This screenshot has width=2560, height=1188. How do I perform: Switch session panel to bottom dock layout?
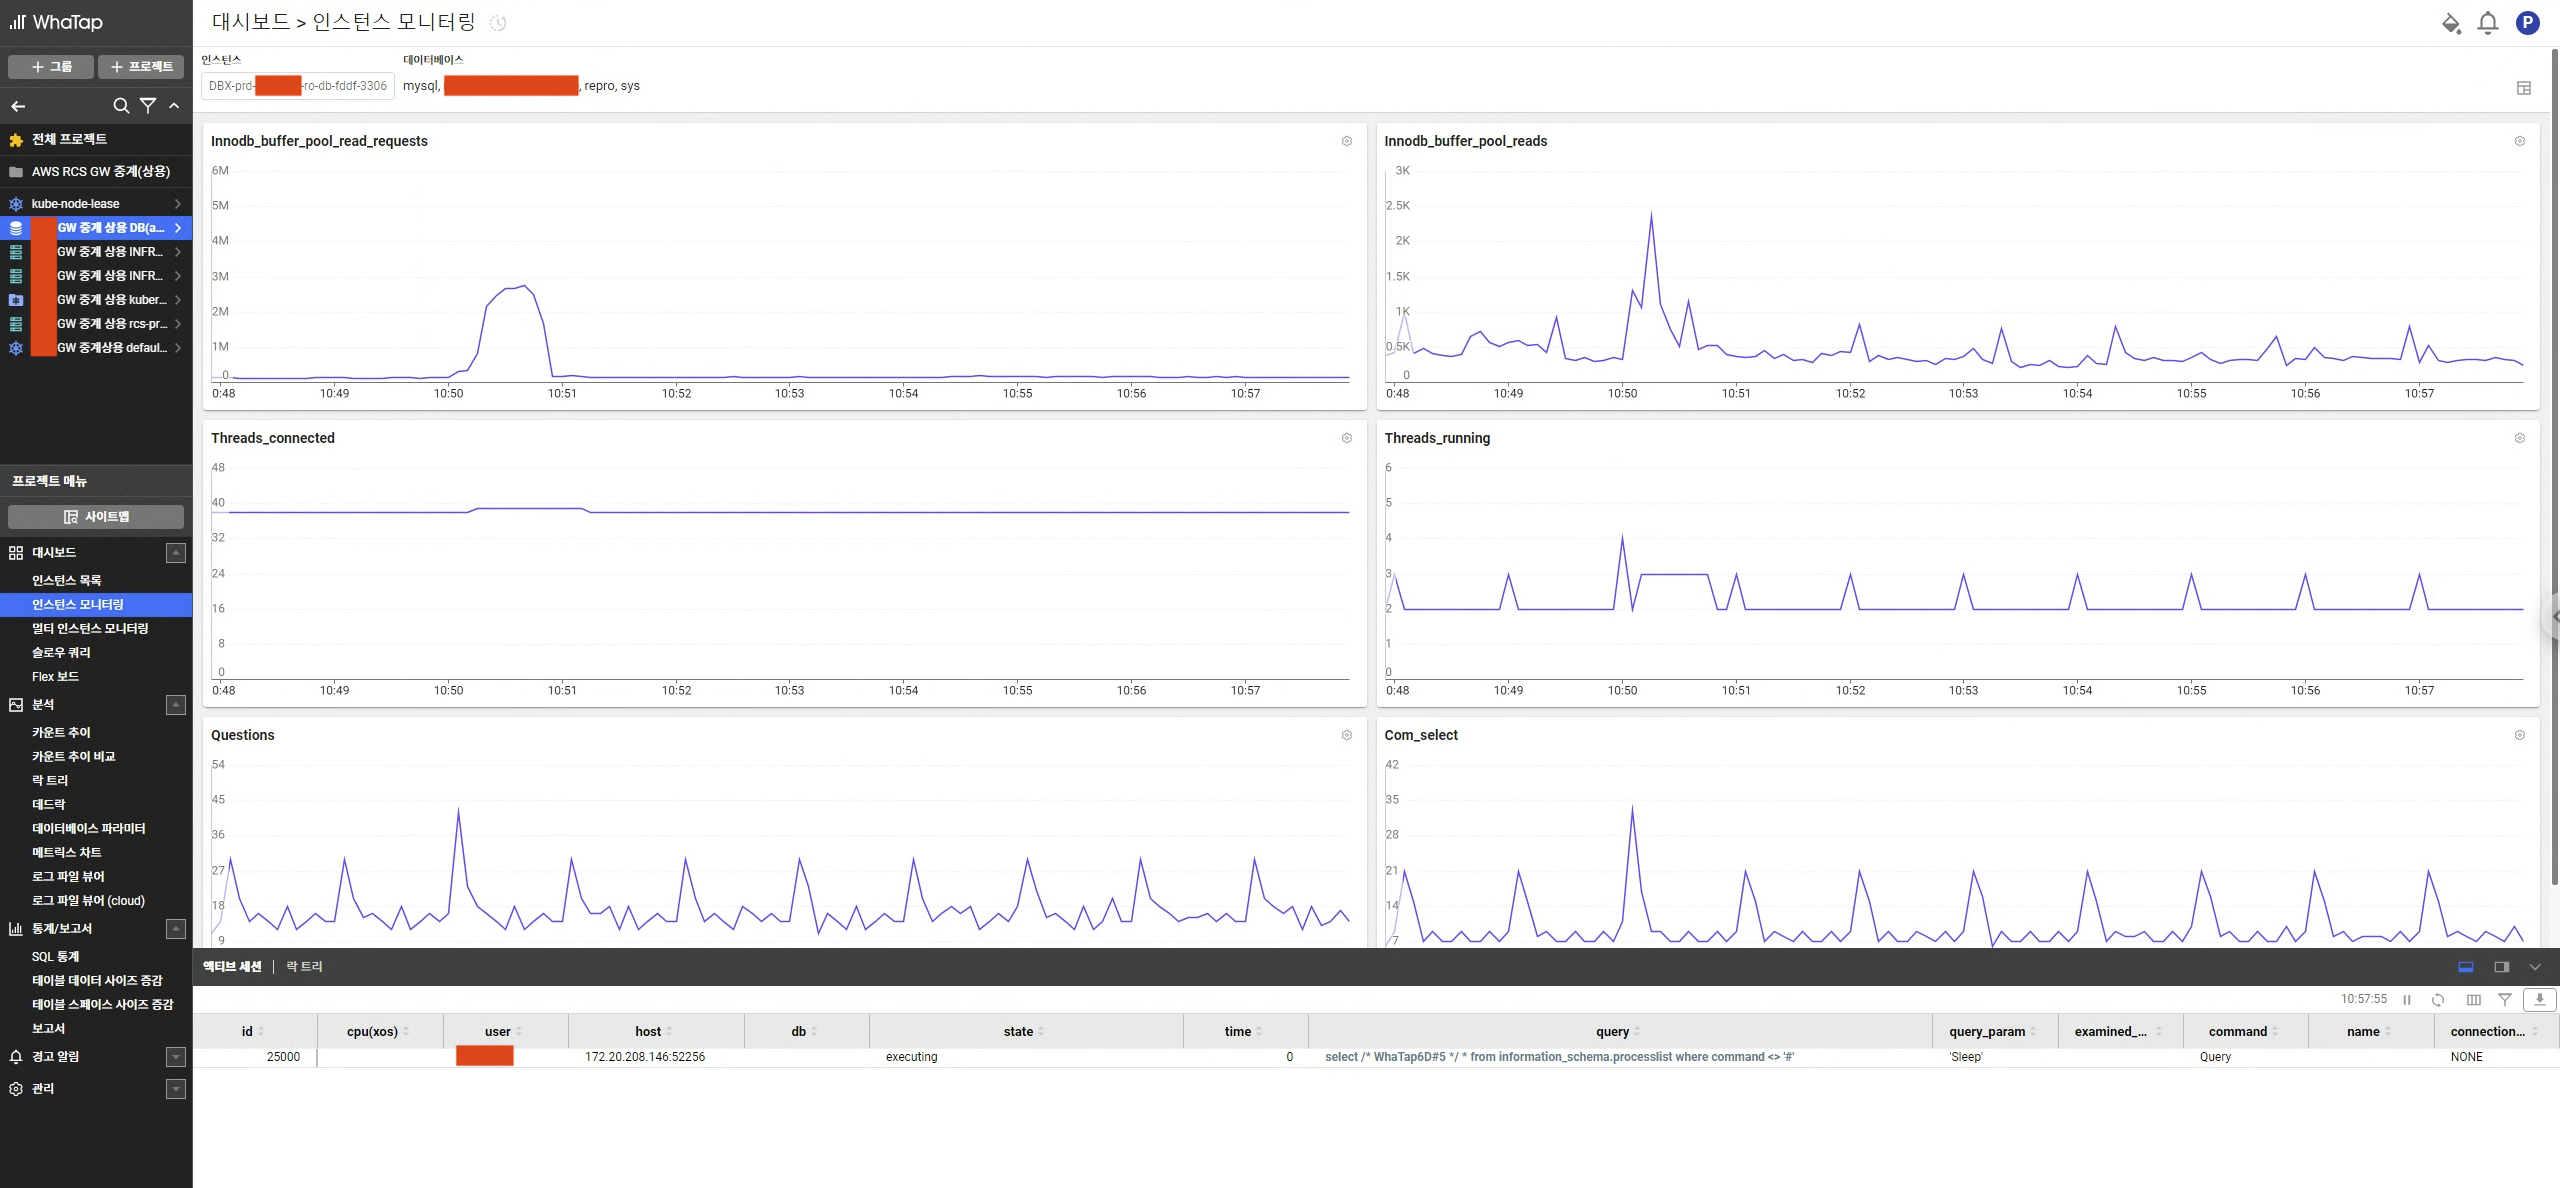(x=2465, y=967)
